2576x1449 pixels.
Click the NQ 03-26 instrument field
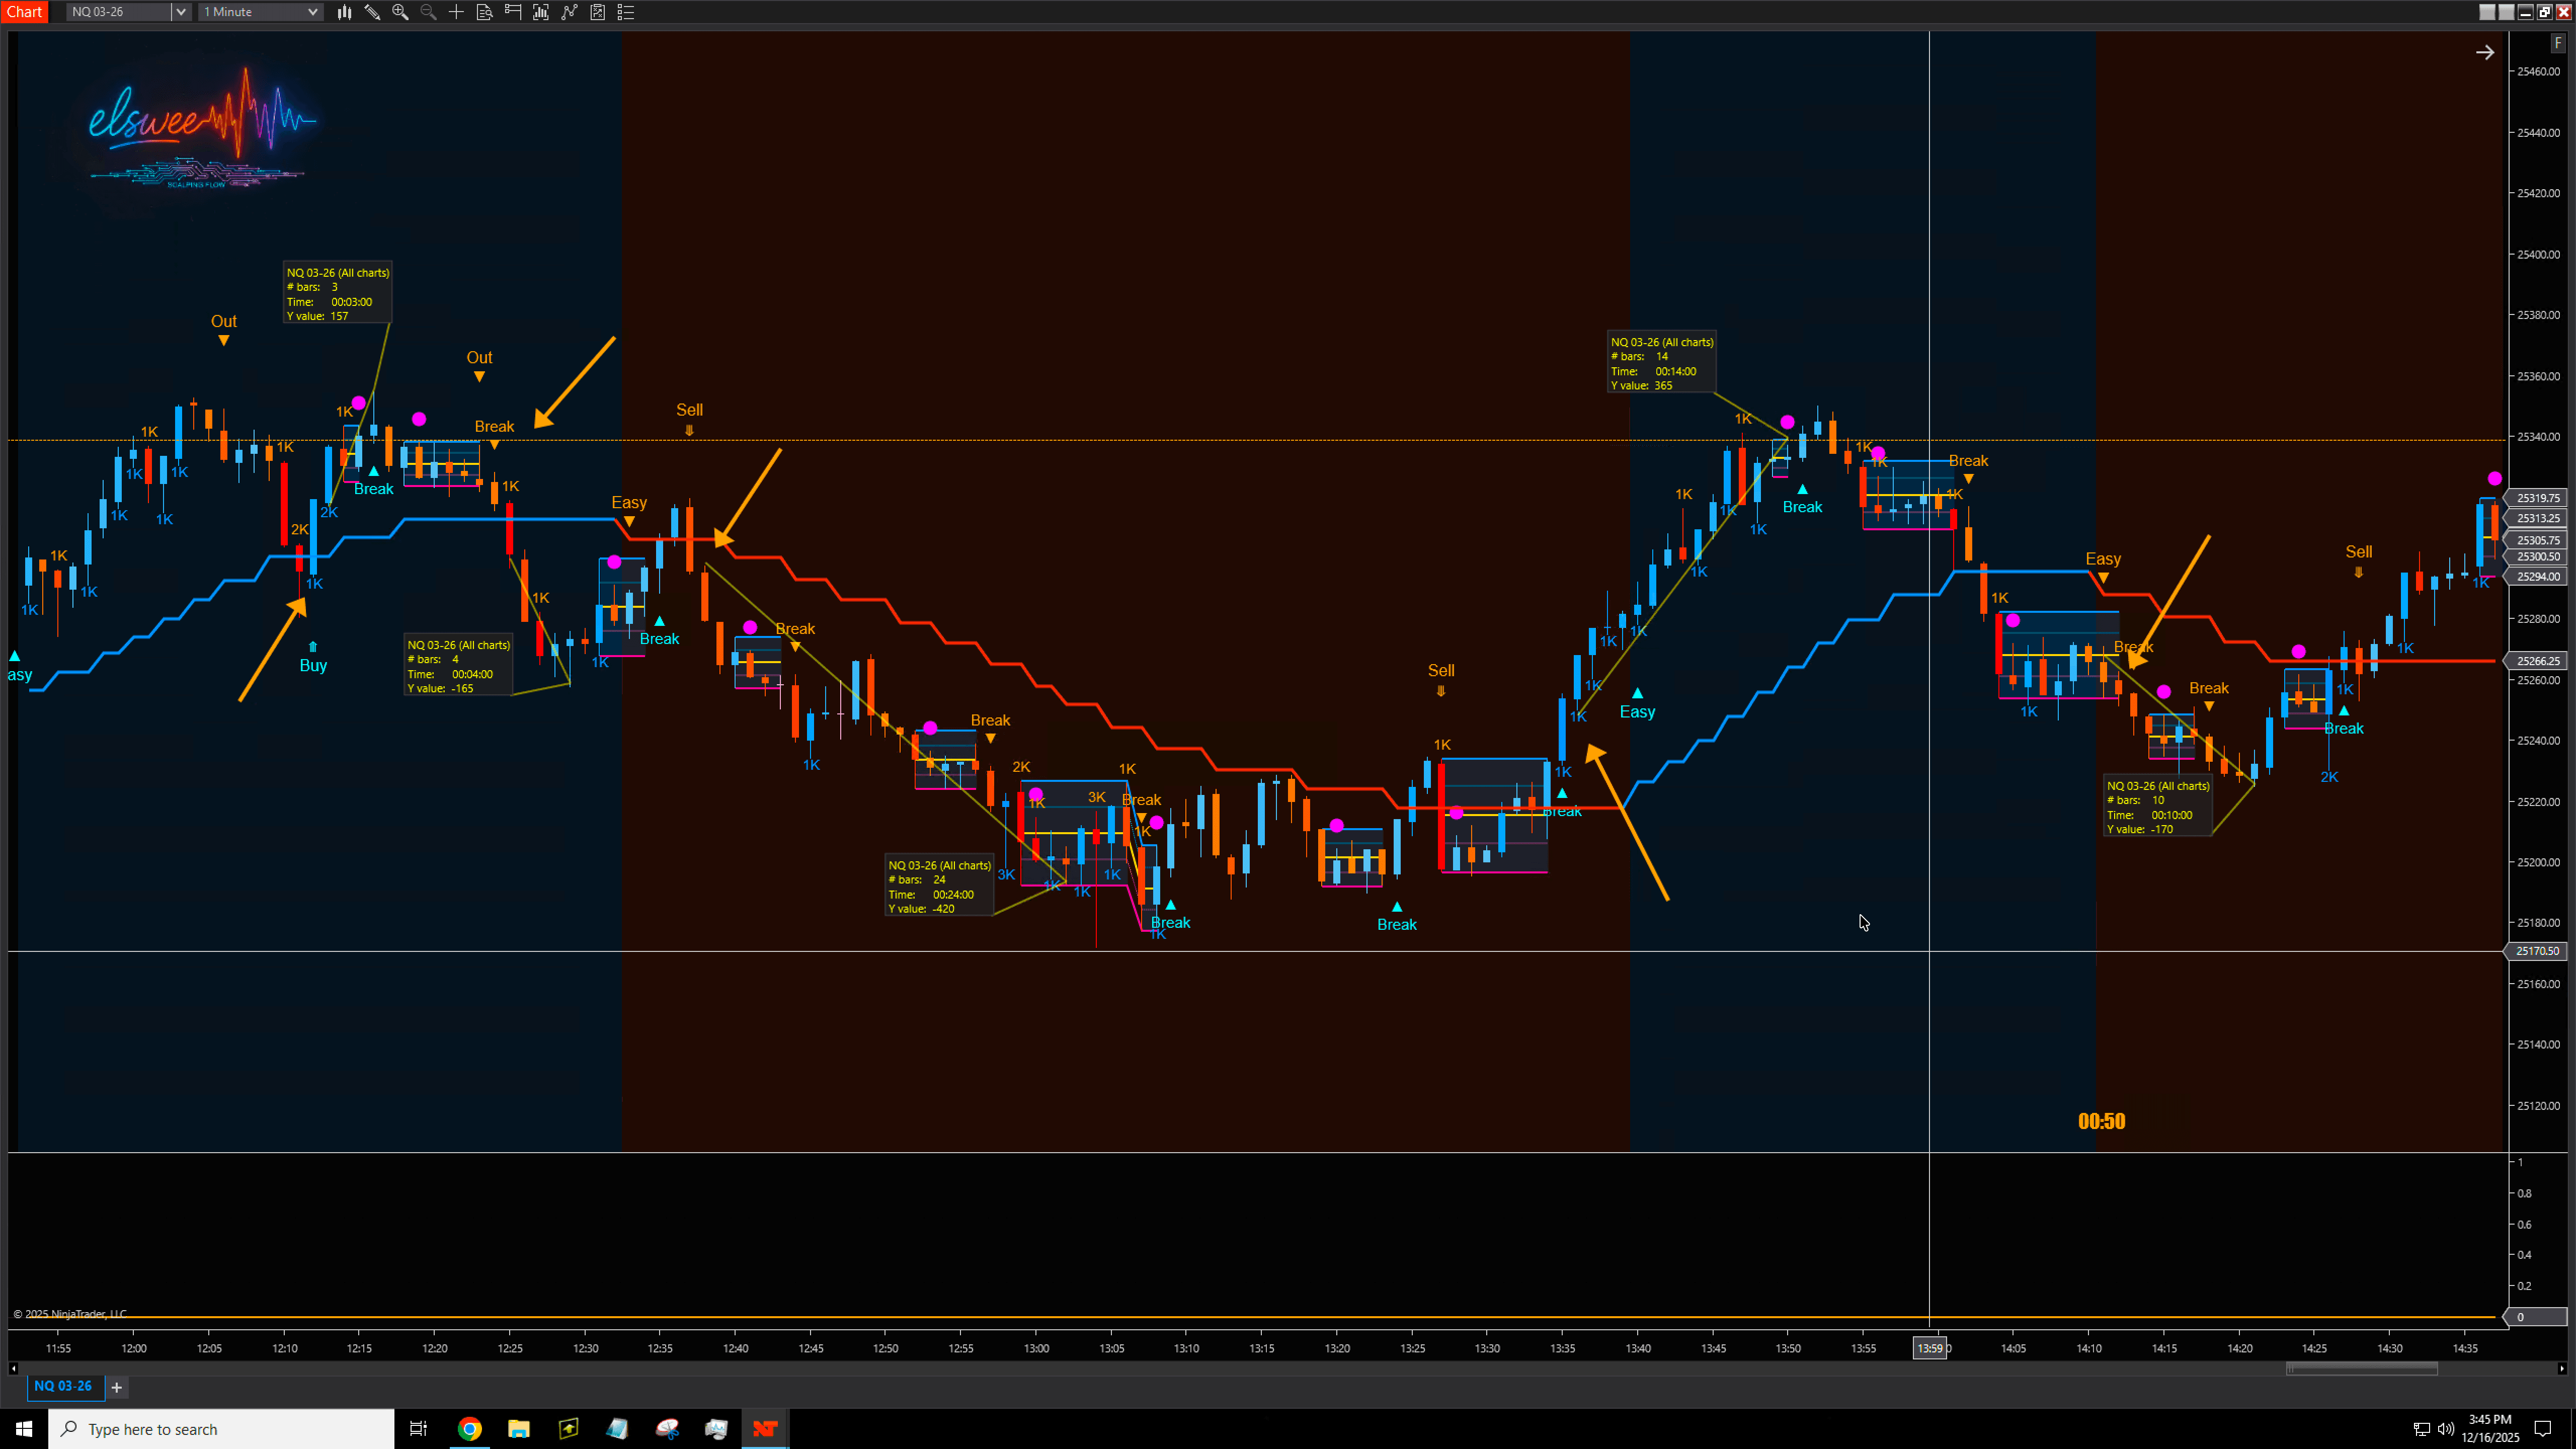(x=119, y=12)
